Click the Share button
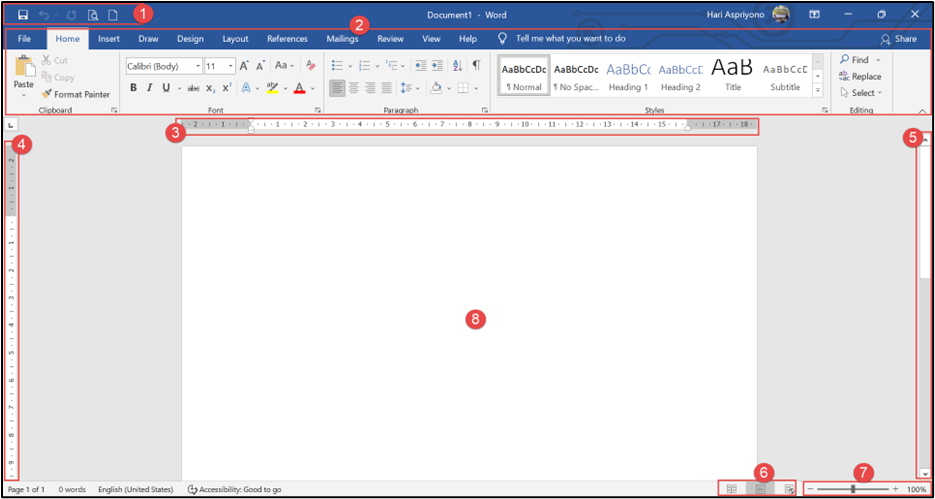The width and height of the screenshot is (935, 499). [898, 39]
